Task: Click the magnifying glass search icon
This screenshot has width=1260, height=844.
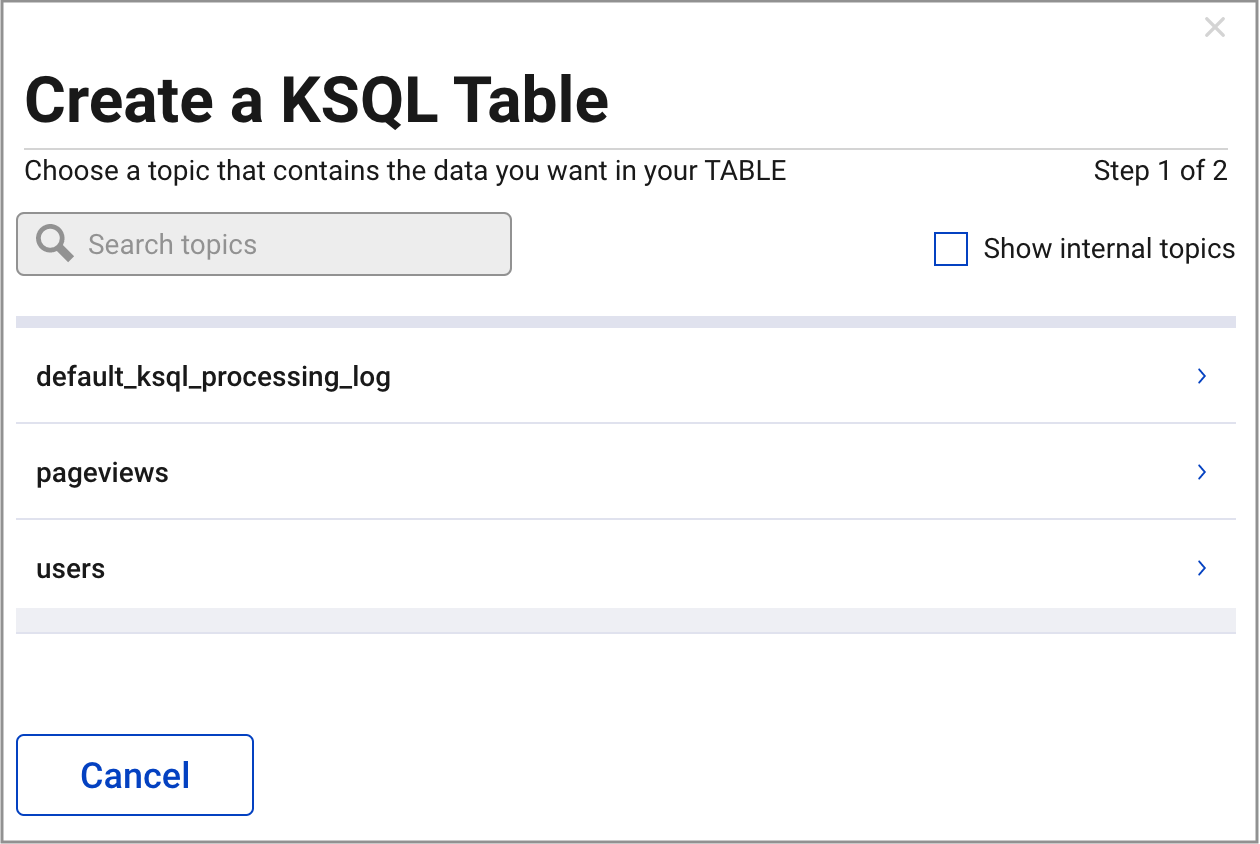Action: 52,243
